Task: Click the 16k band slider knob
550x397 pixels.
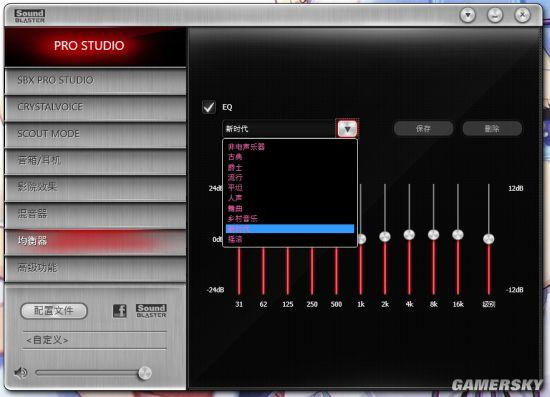Action: pyautogui.click(x=457, y=235)
